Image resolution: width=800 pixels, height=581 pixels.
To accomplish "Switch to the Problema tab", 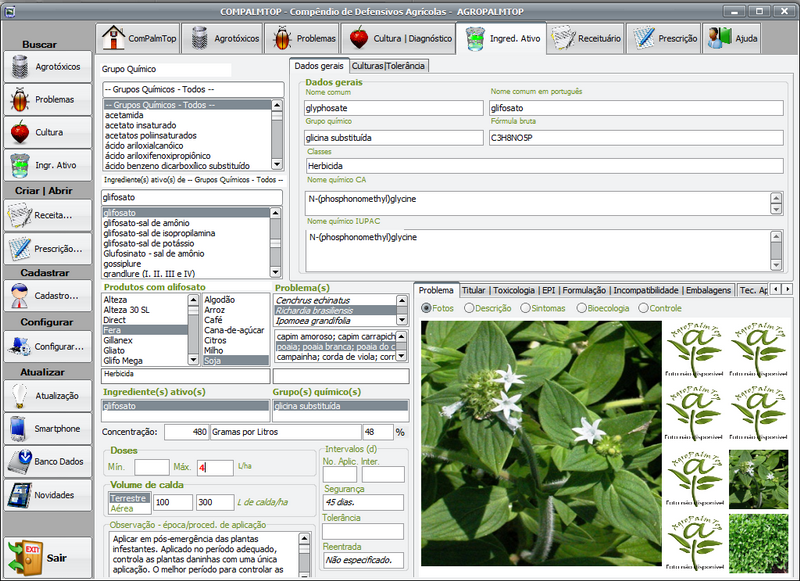I will [436, 290].
